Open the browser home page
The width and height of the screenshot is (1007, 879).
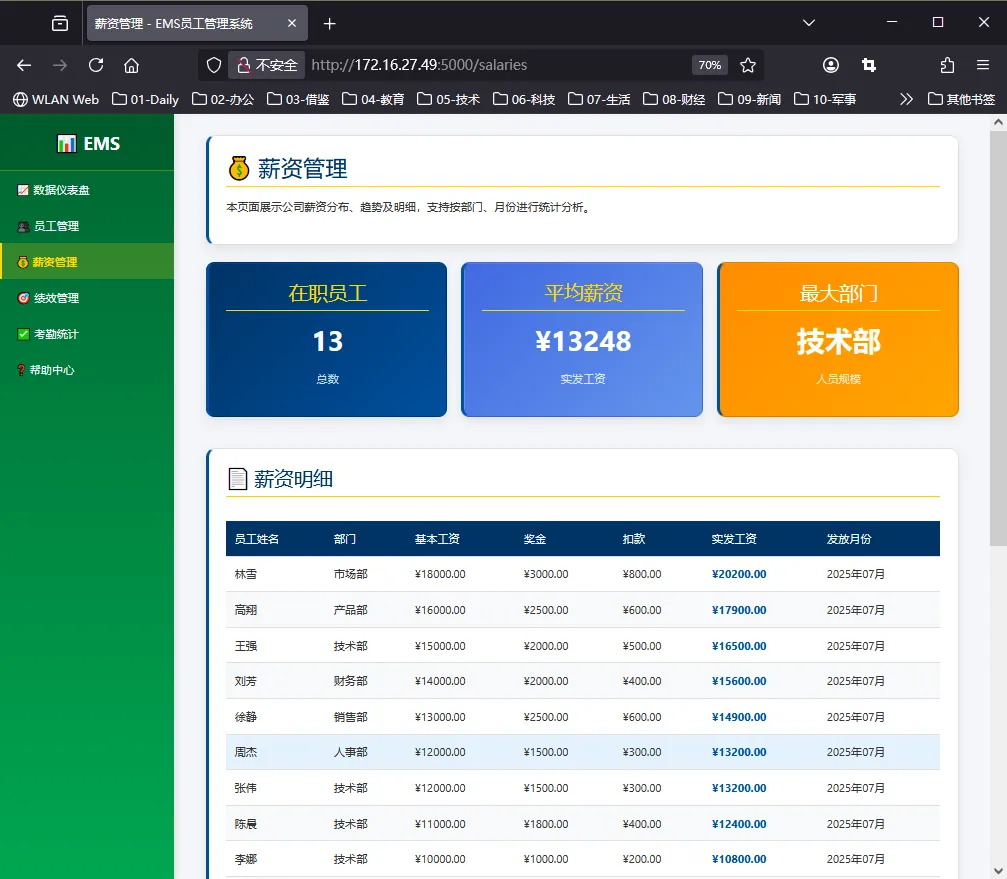pyautogui.click(x=132, y=65)
